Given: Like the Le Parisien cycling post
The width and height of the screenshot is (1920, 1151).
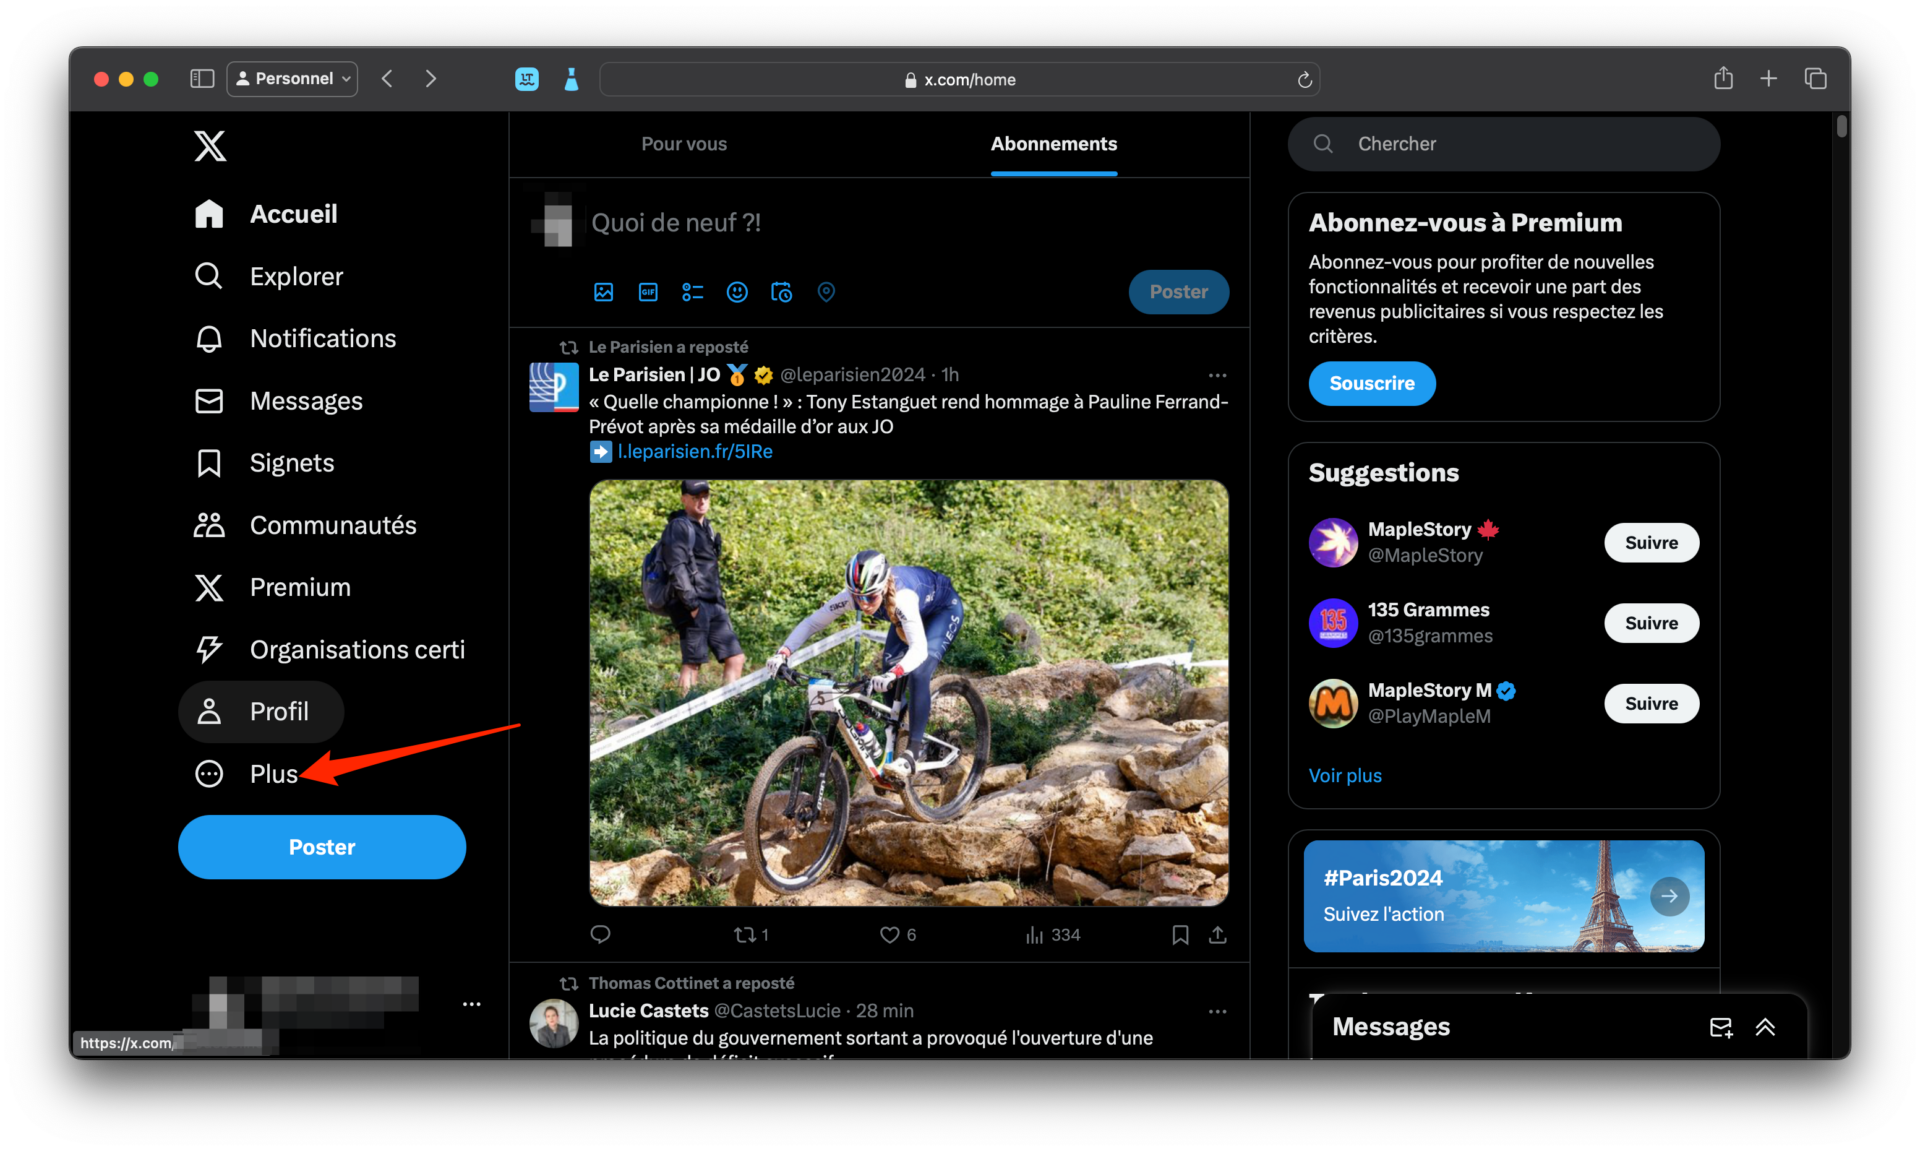Looking at the screenshot, I should click(889, 935).
